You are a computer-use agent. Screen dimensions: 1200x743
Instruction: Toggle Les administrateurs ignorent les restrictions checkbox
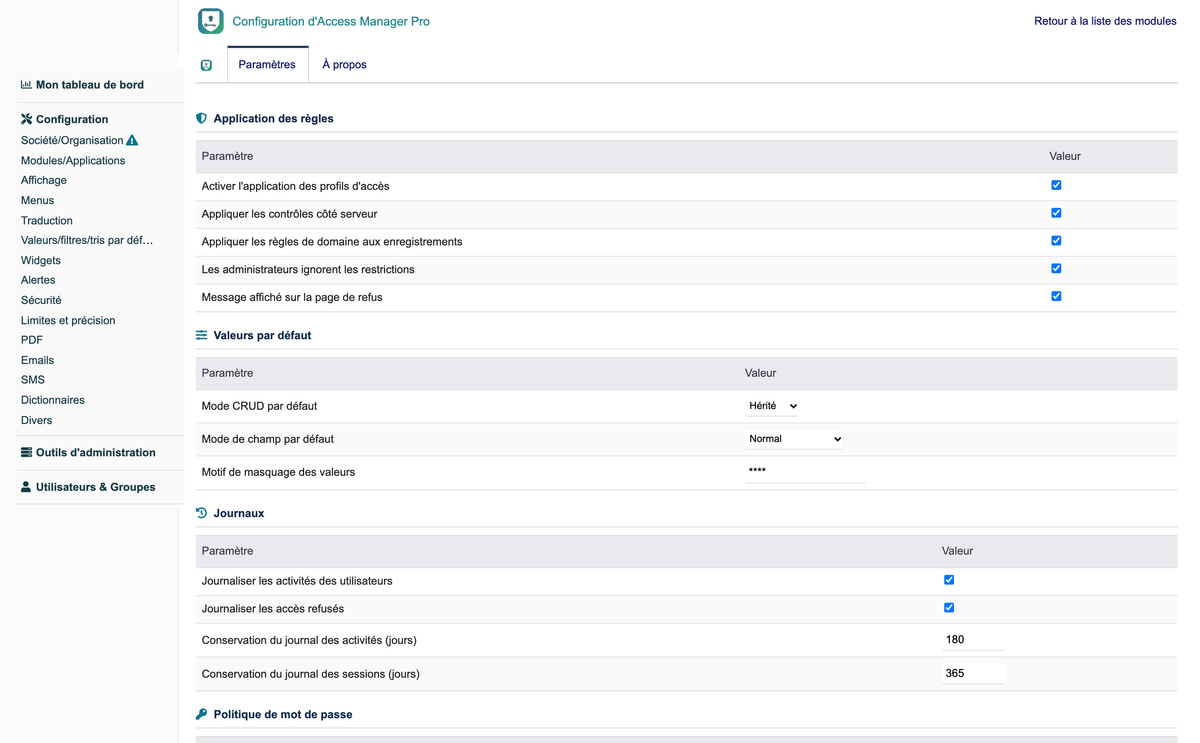[1056, 269]
